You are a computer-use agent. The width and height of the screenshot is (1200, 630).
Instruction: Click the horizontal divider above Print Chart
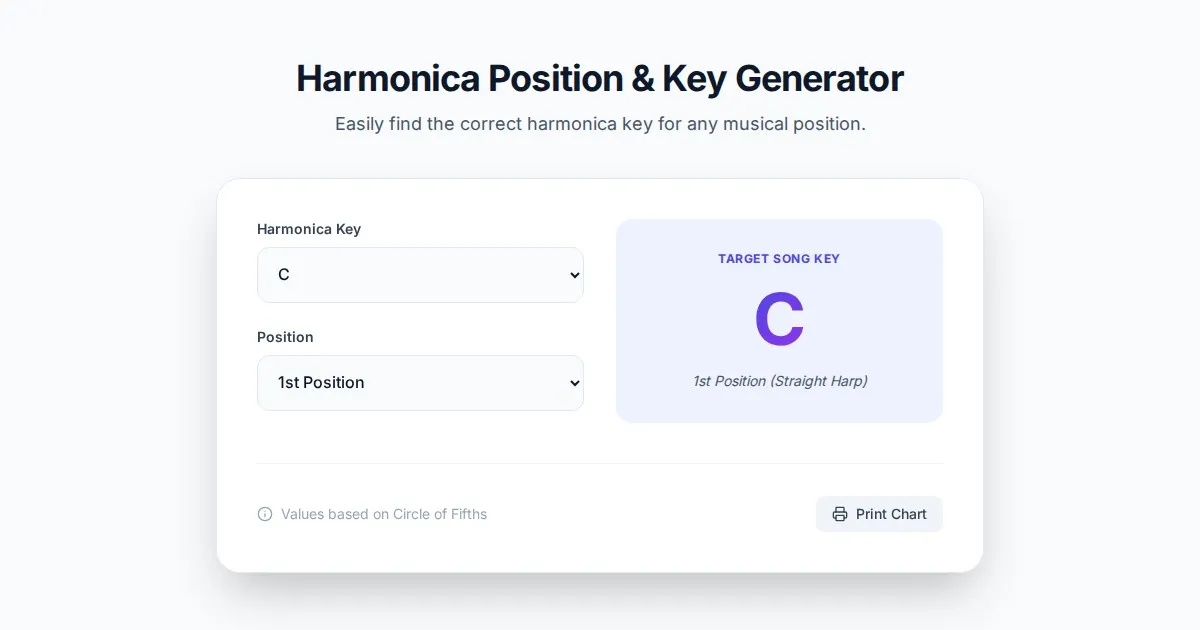point(600,463)
